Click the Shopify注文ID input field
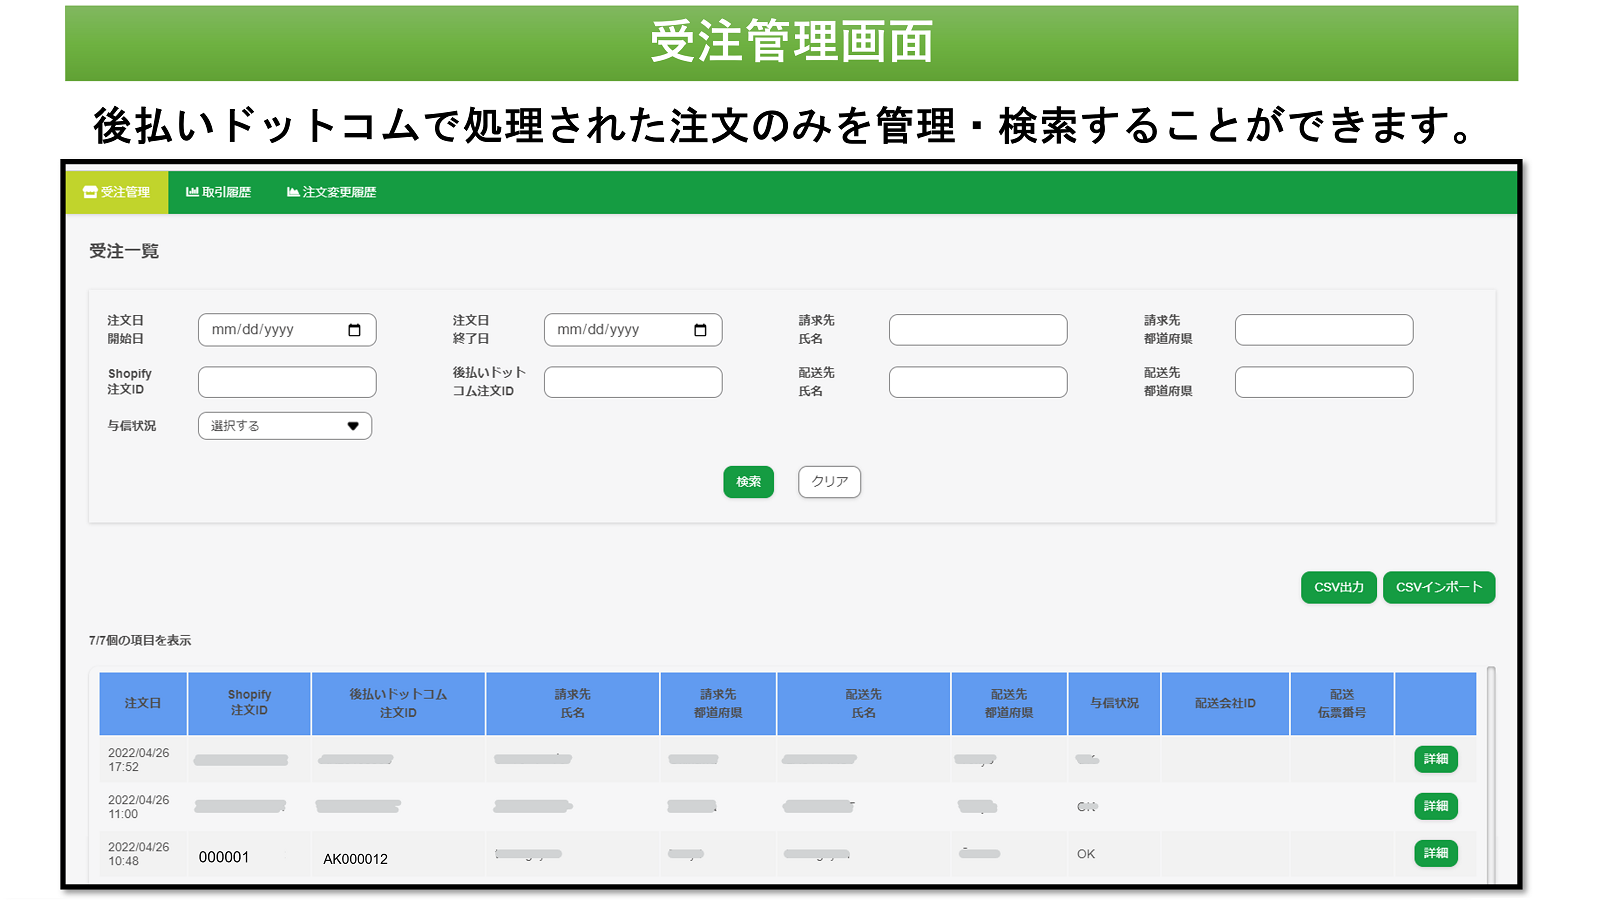This screenshot has width=1600, height=900. pyautogui.click(x=287, y=382)
